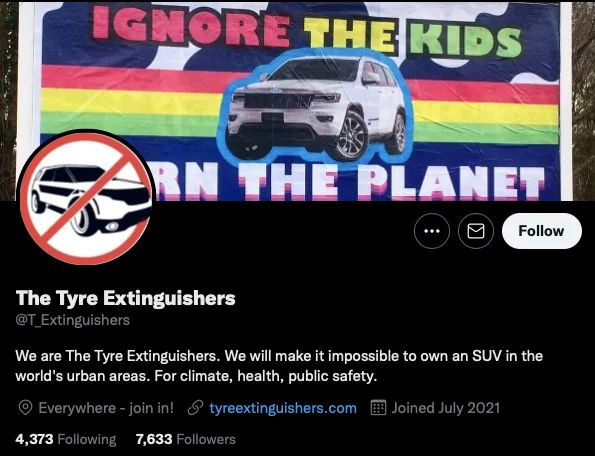Click the Everywhere - join in! location text
This screenshot has width=595, height=456.
tap(106, 408)
